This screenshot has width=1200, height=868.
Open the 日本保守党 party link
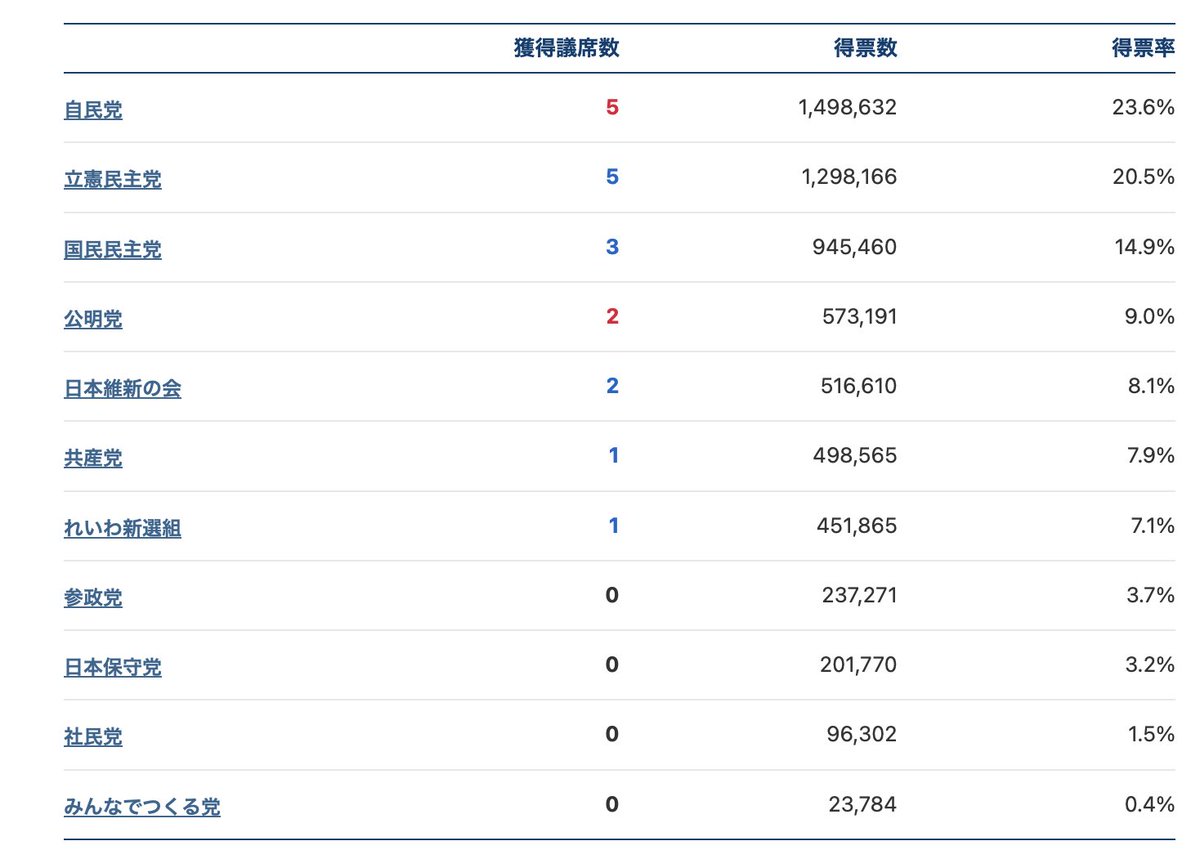(x=113, y=668)
